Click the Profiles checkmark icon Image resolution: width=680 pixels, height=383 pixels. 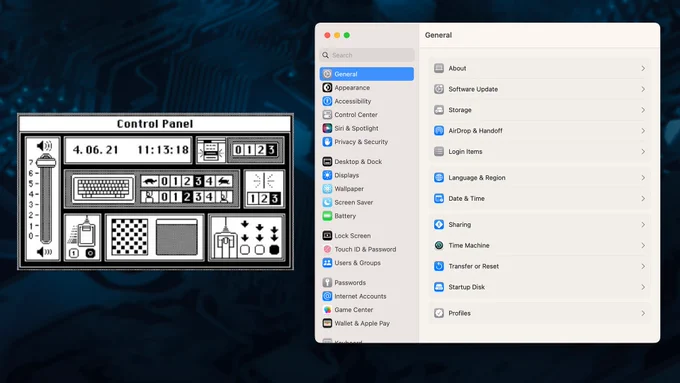click(439, 313)
